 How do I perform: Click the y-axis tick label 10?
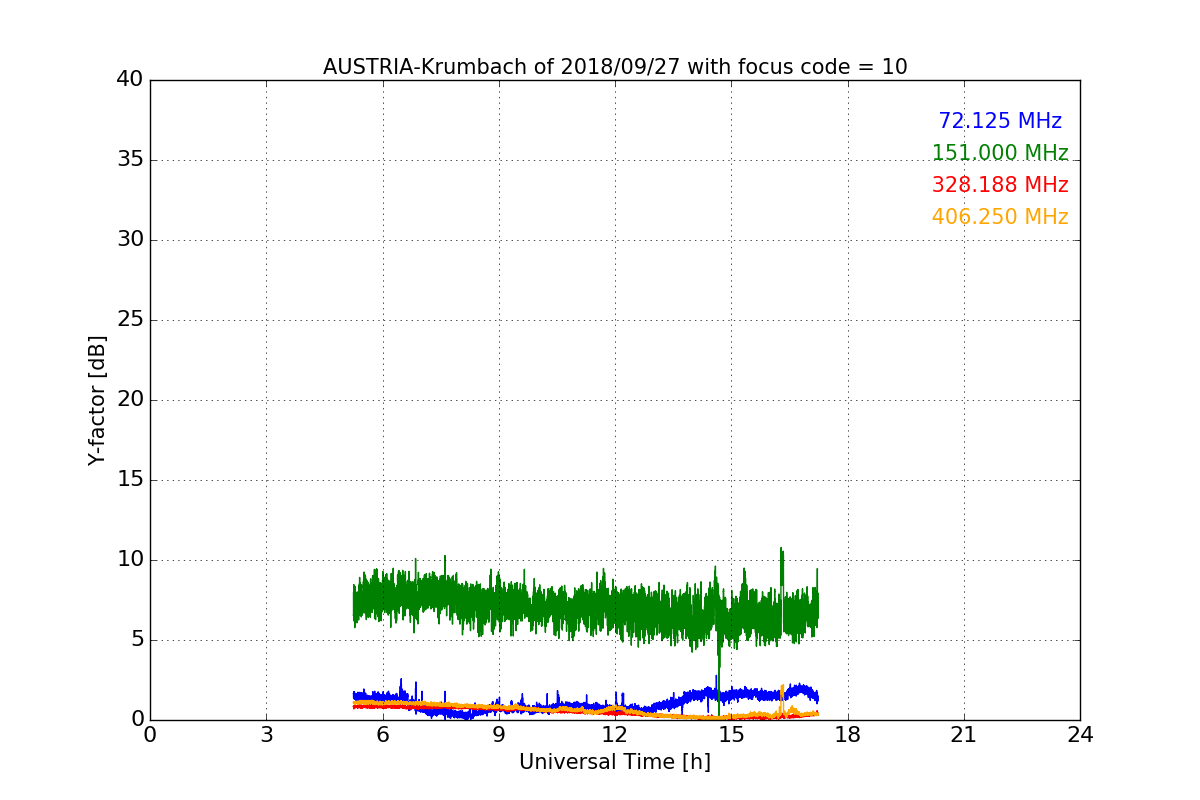click(x=130, y=560)
